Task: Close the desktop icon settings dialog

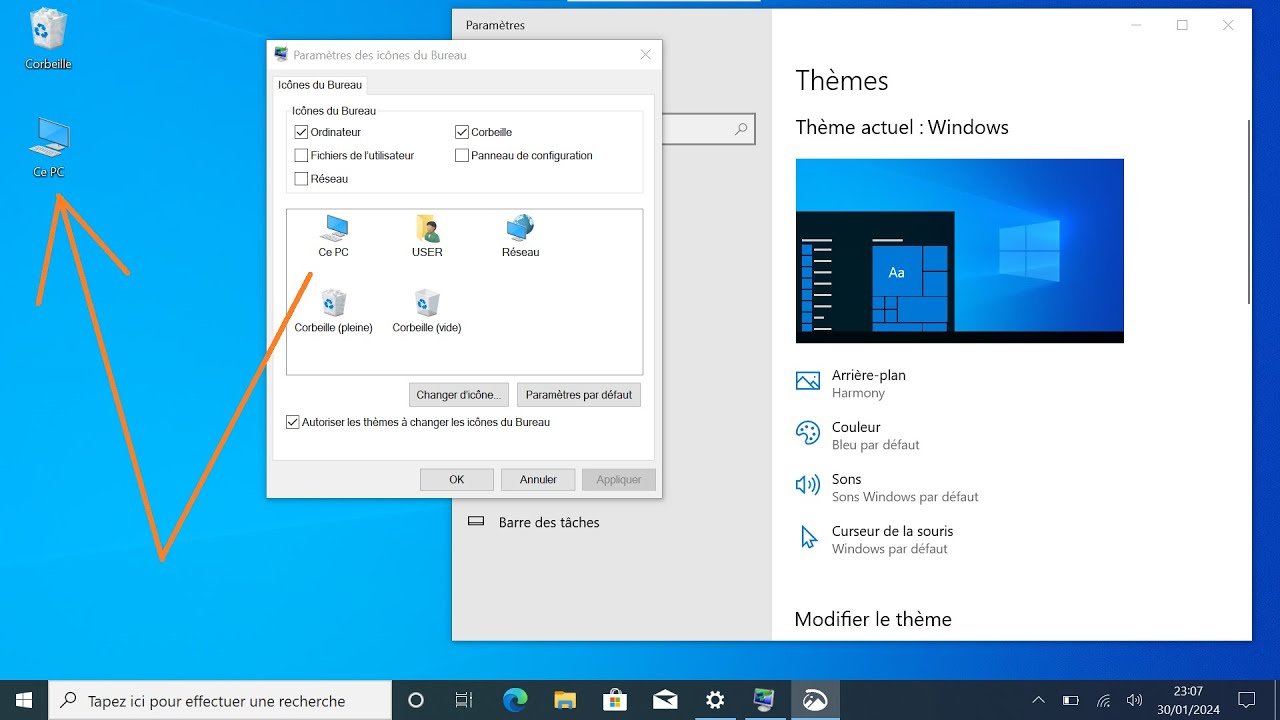Action: (x=645, y=55)
